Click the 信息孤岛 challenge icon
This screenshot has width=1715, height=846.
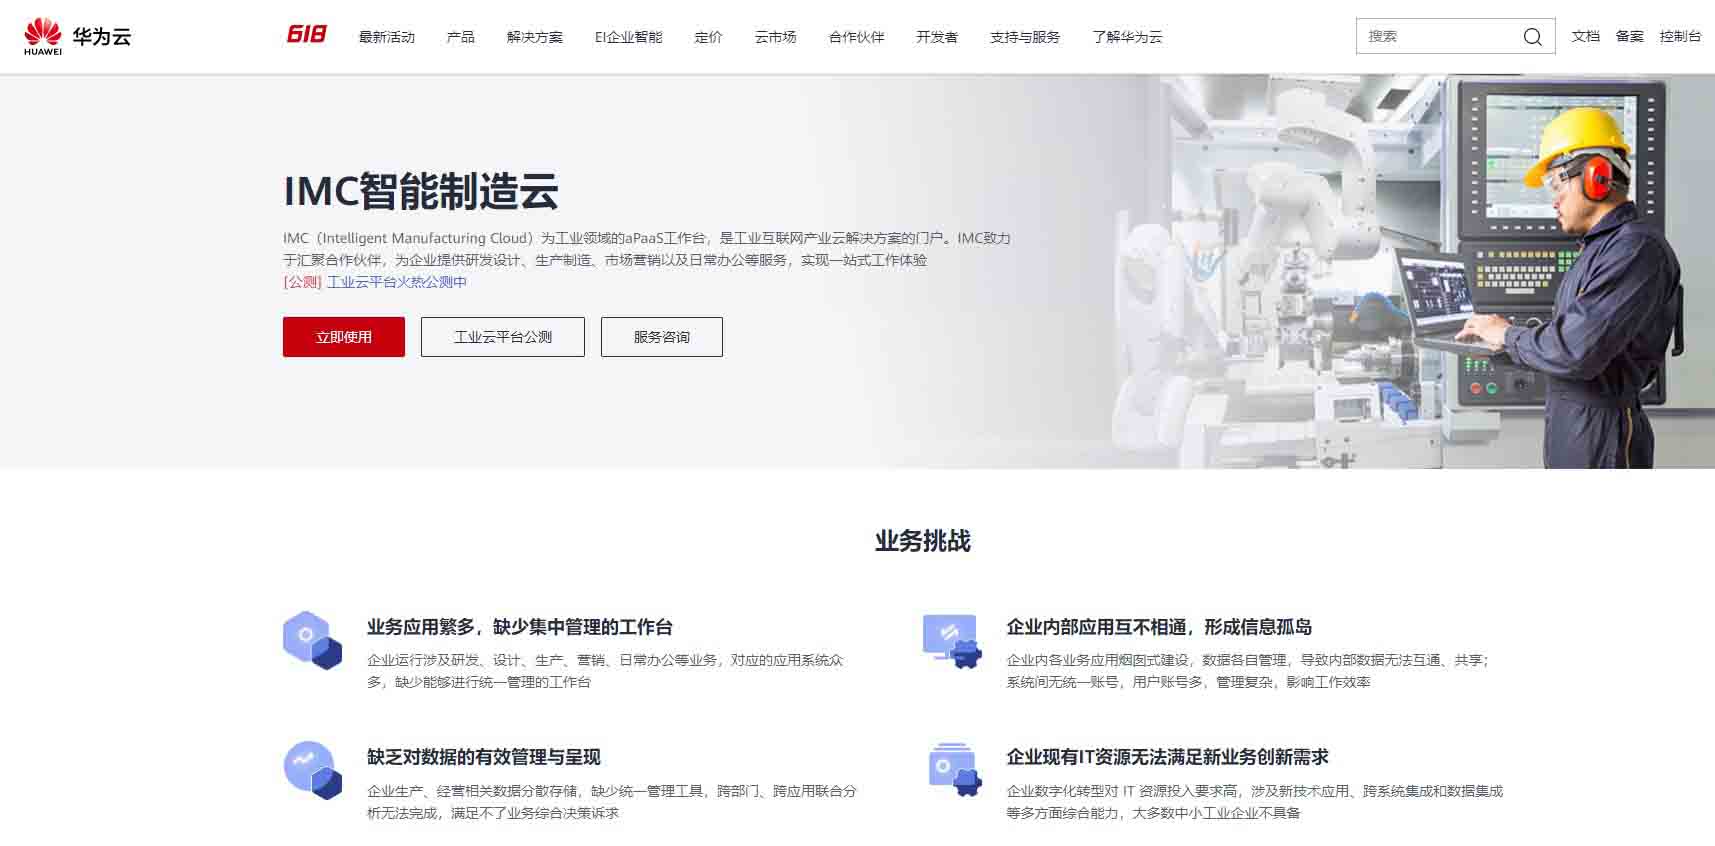tap(952, 641)
